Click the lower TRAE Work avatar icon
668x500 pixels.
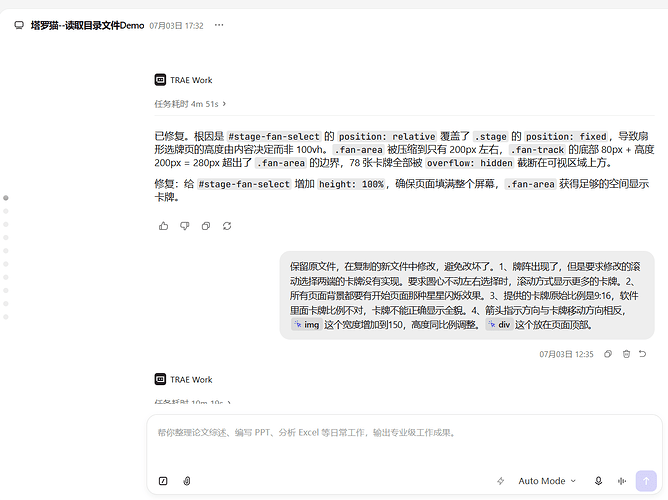(x=160, y=379)
